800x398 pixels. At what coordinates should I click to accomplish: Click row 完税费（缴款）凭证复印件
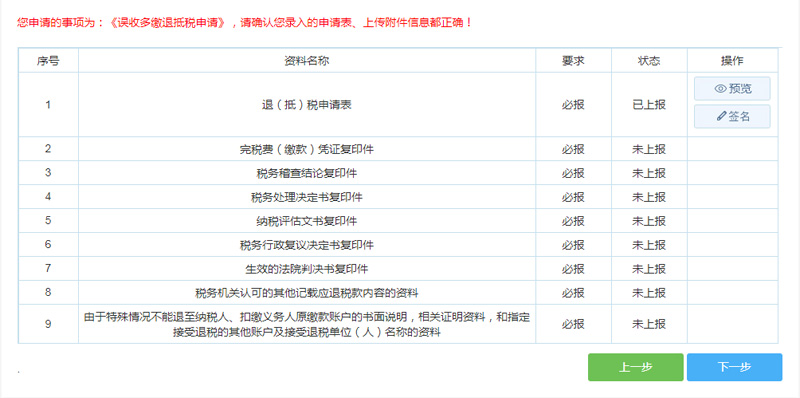(x=398, y=149)
